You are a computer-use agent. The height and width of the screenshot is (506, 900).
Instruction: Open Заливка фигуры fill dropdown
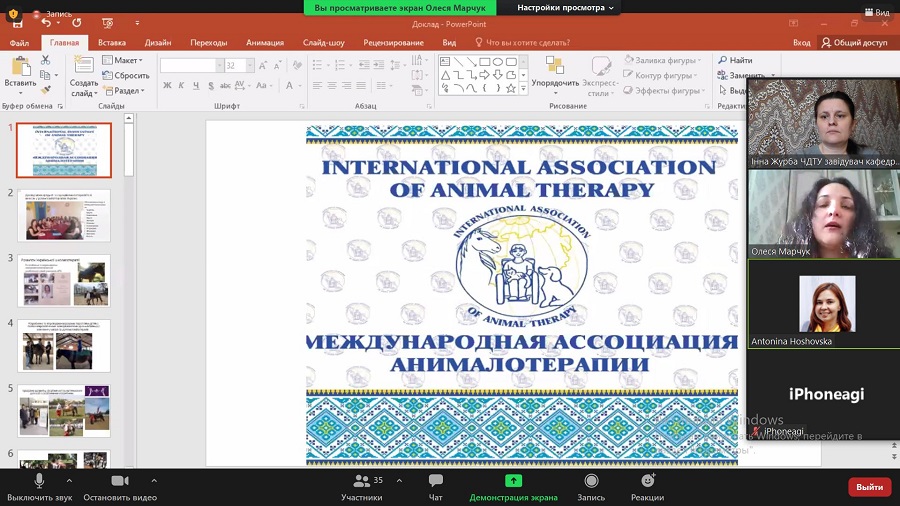click(663, 60)
